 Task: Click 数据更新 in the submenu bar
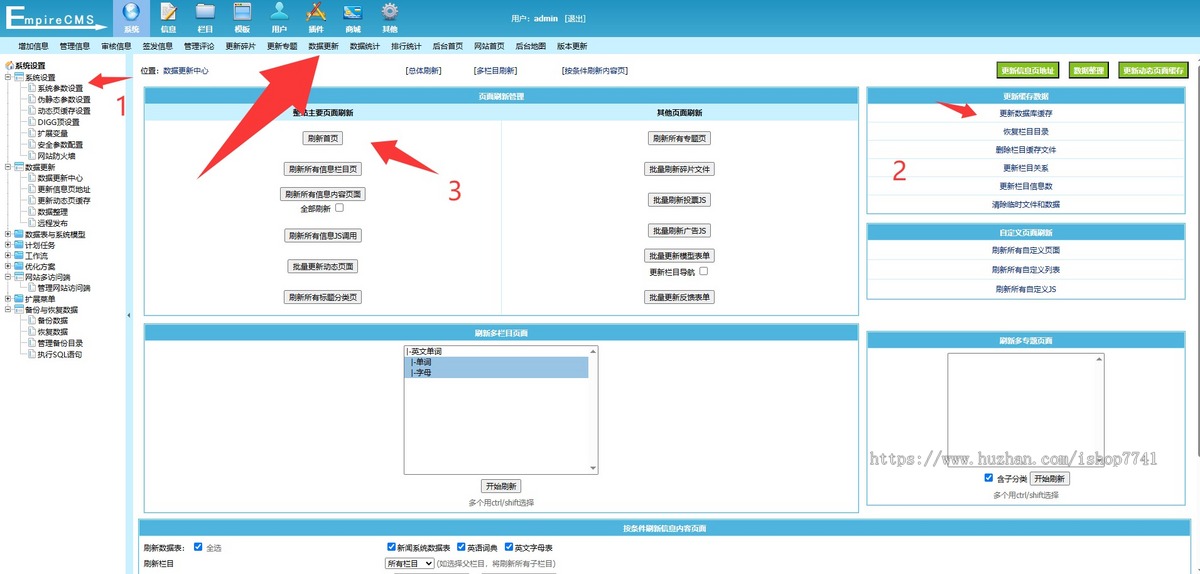point(323,46)
